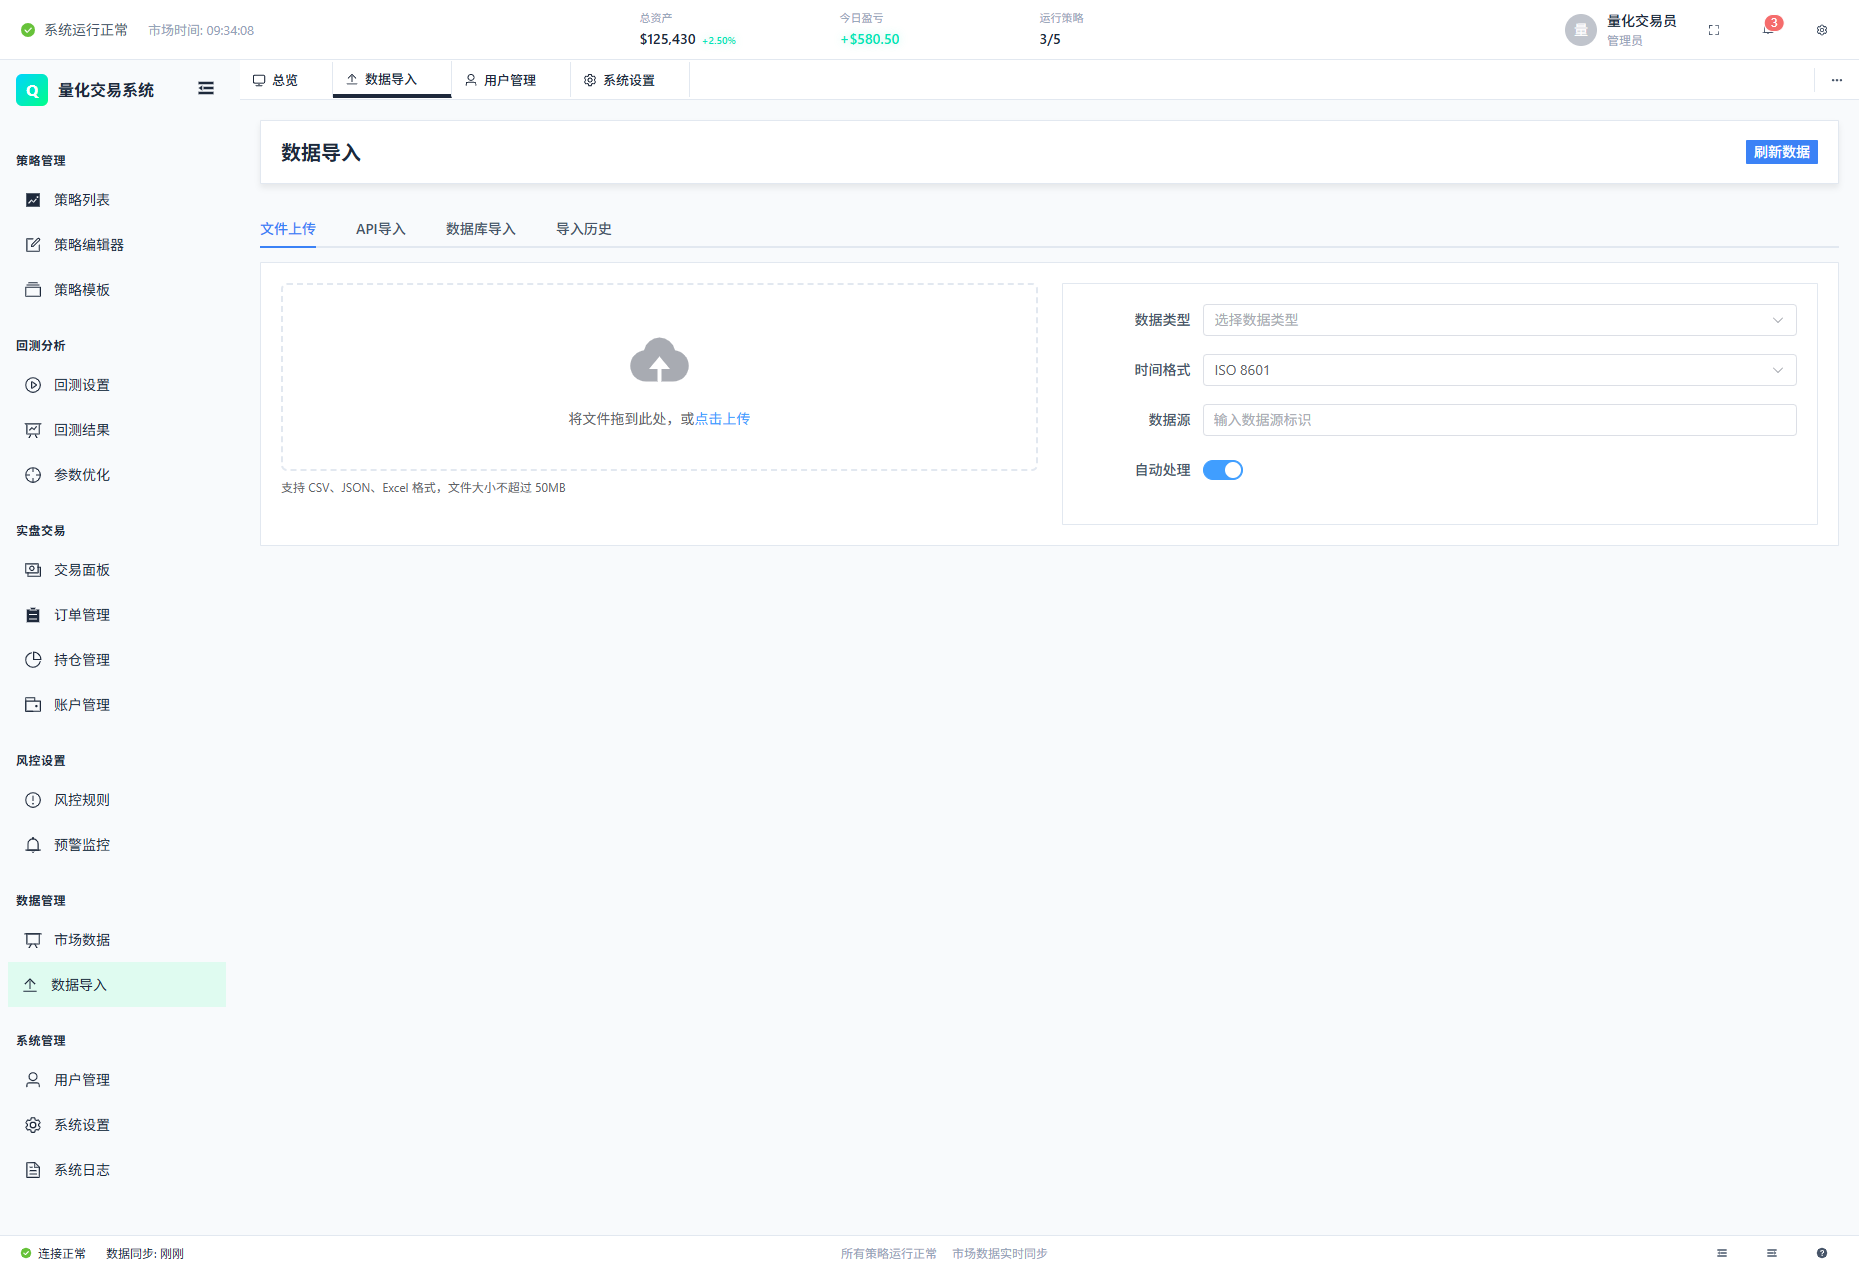This screenshot has width=1859, height=1270.
Task: Open the 时间格式 ISO 8601 dropdown
Action: (1499, 370)
